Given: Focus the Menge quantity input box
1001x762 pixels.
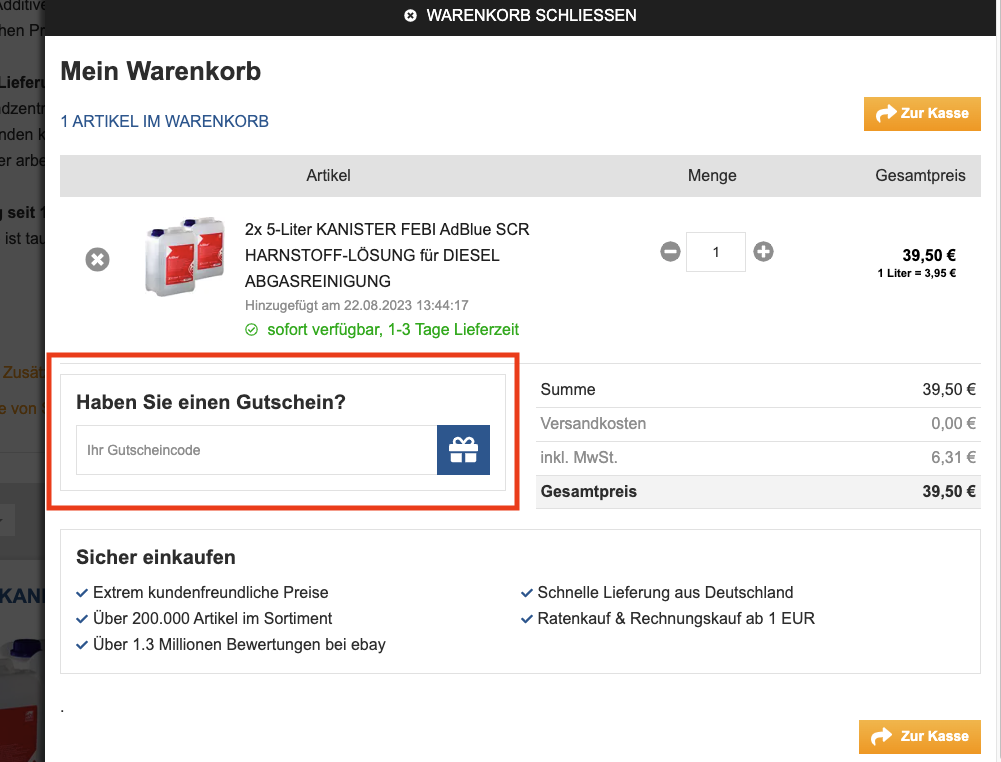Looking at the screenshot, I should click(715, 252).
